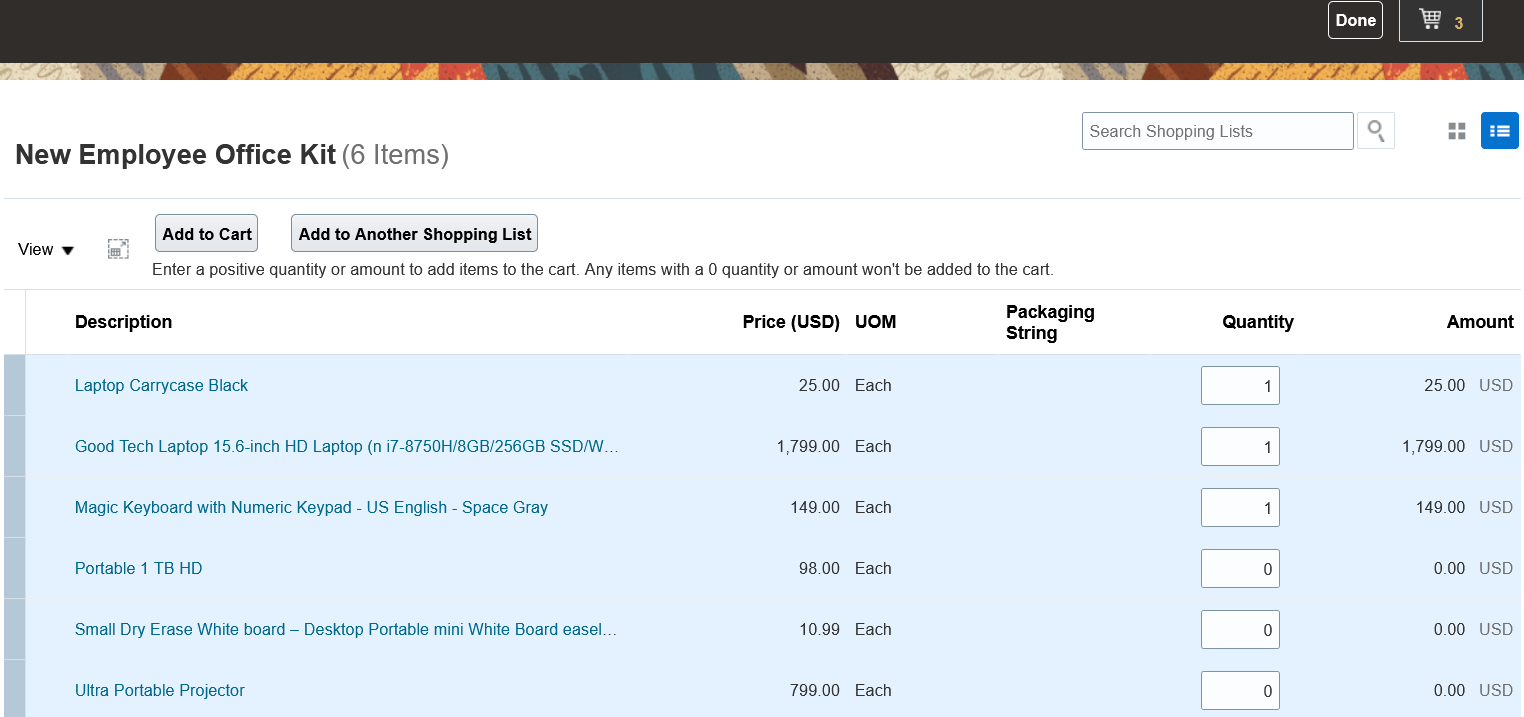Focus the Search Shopping Lists field

pyautogui.click(x=1217, y=131)
